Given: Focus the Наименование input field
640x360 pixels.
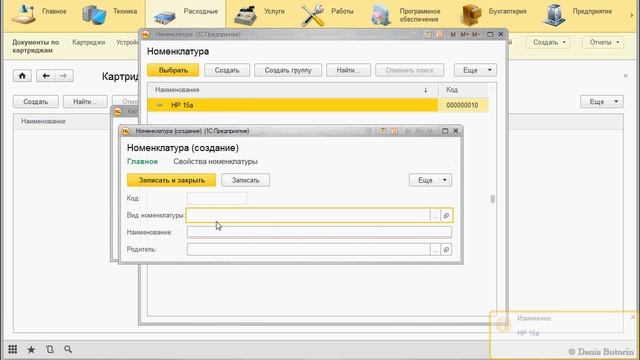Looking at the screenshot, I should (319, 232).
